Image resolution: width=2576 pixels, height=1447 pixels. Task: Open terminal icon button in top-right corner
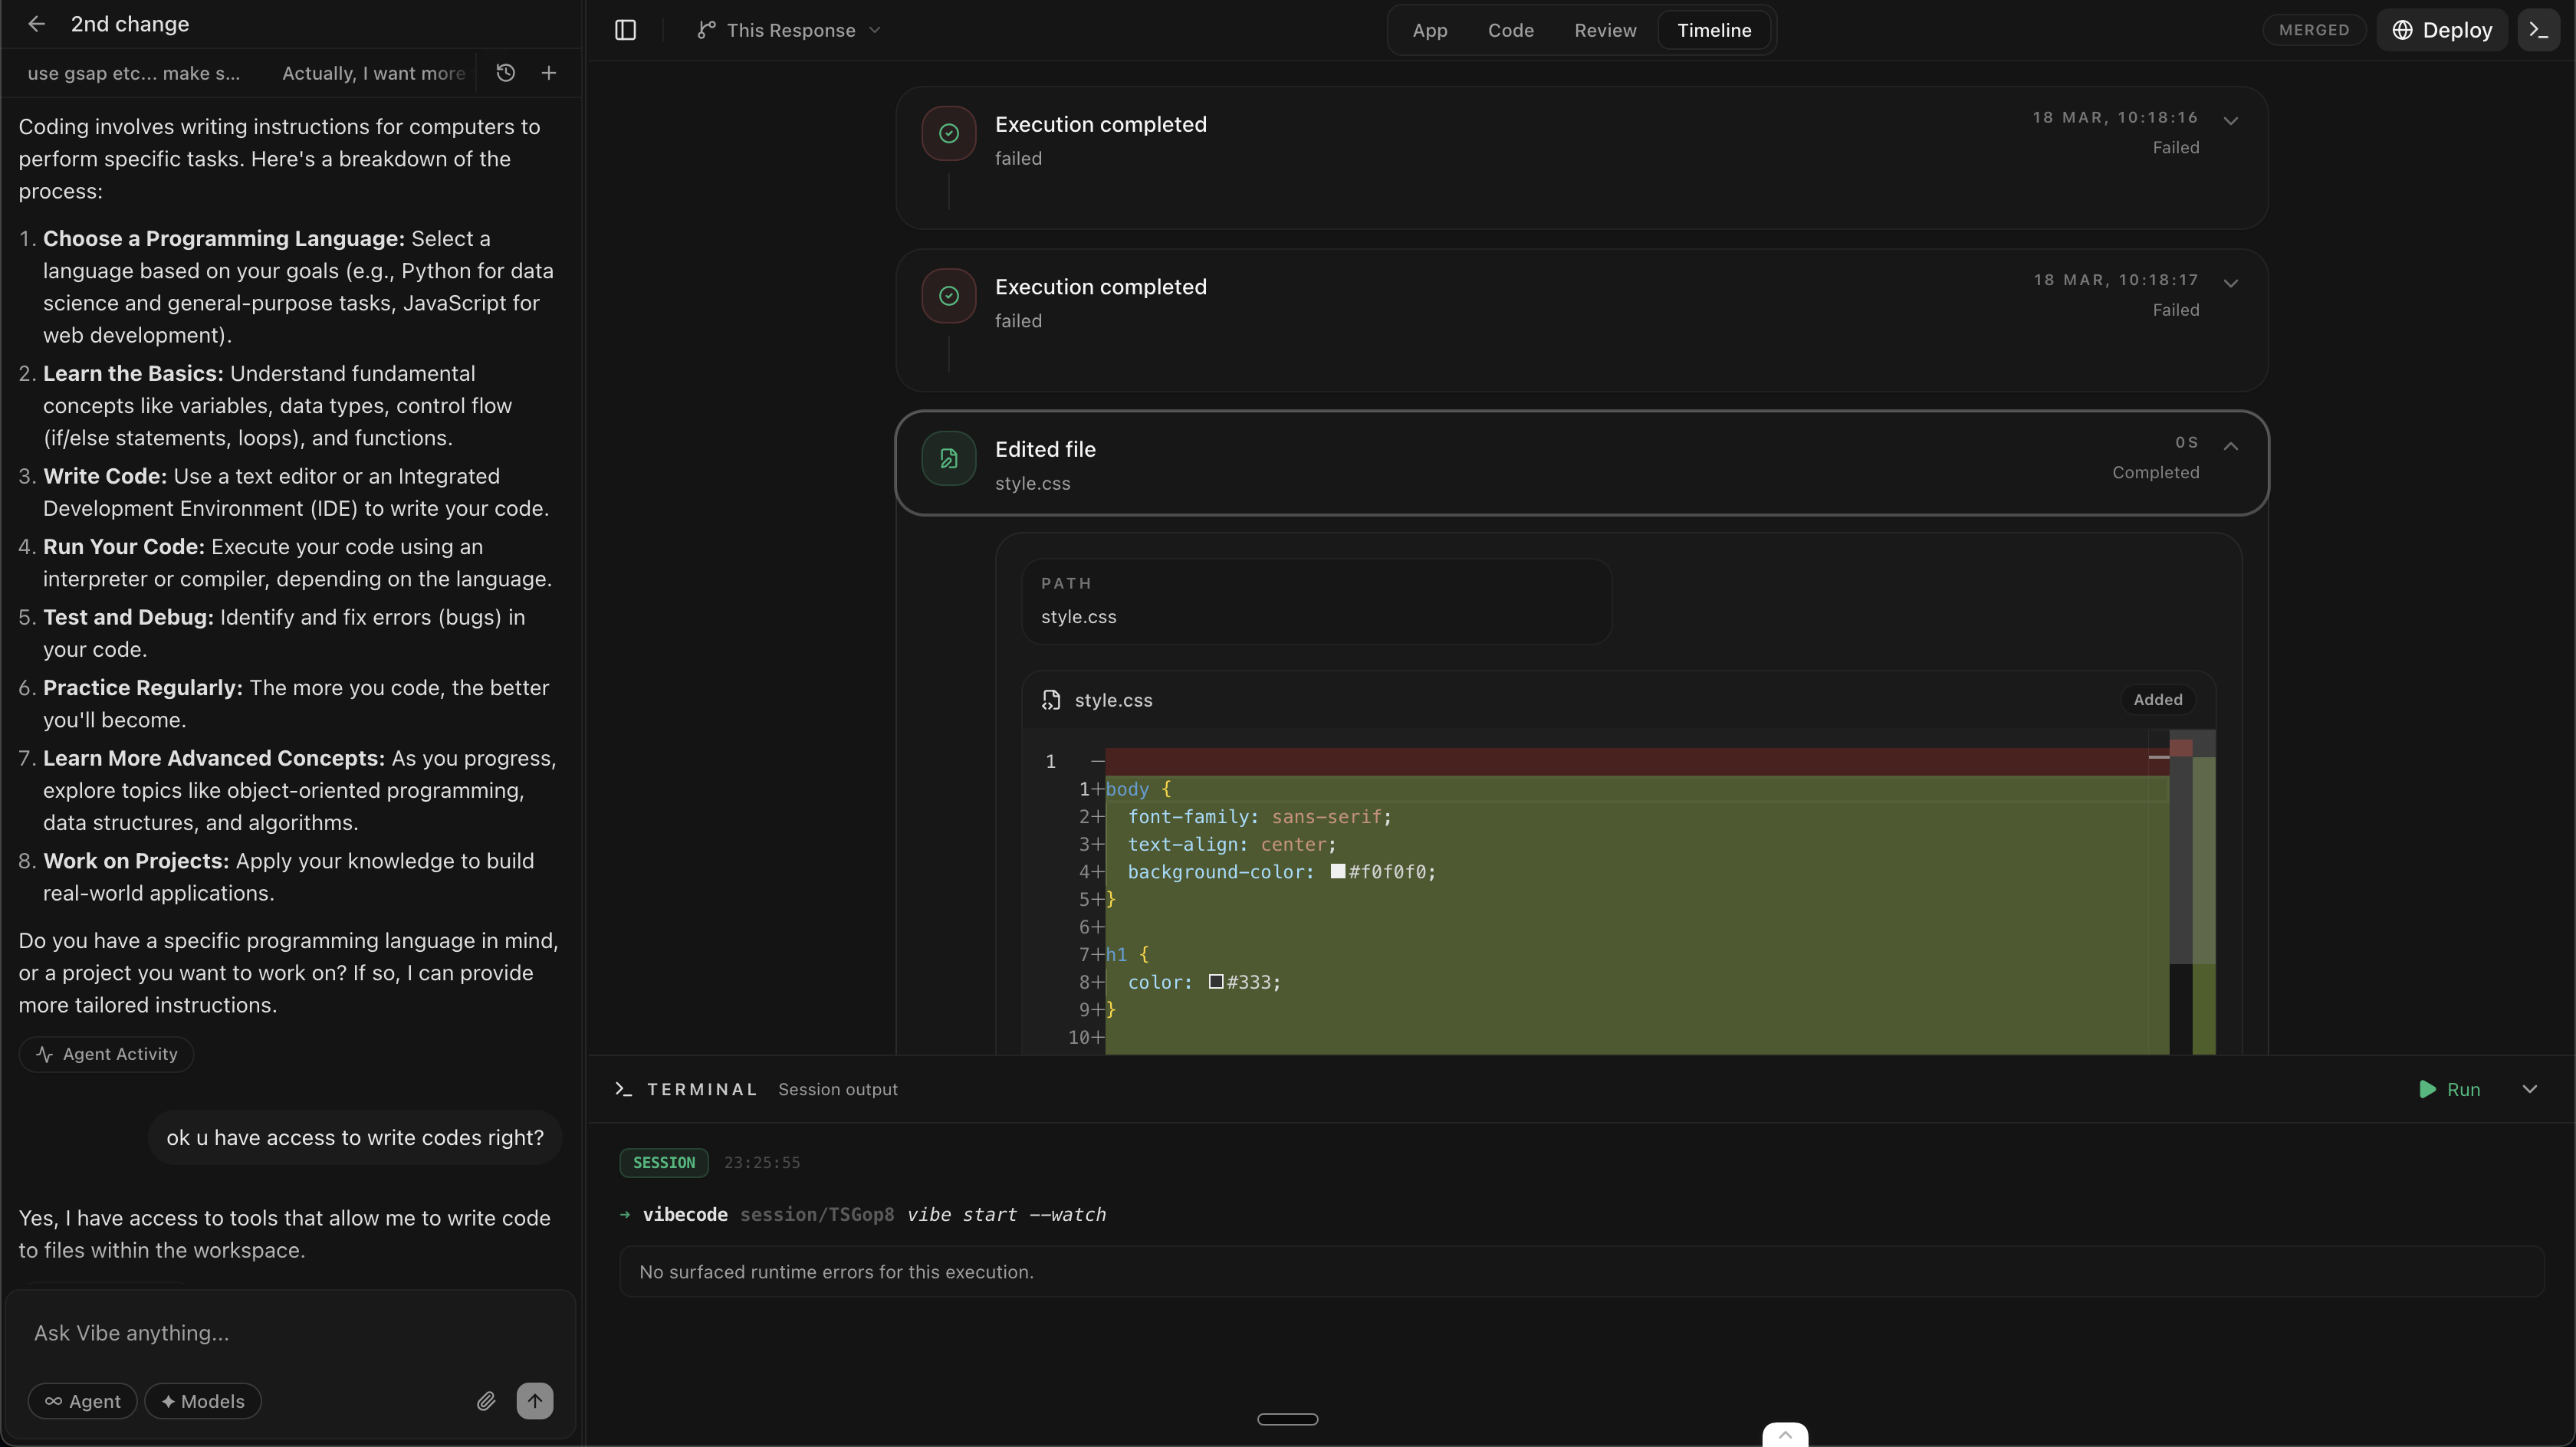click(x=2539, y=30)
